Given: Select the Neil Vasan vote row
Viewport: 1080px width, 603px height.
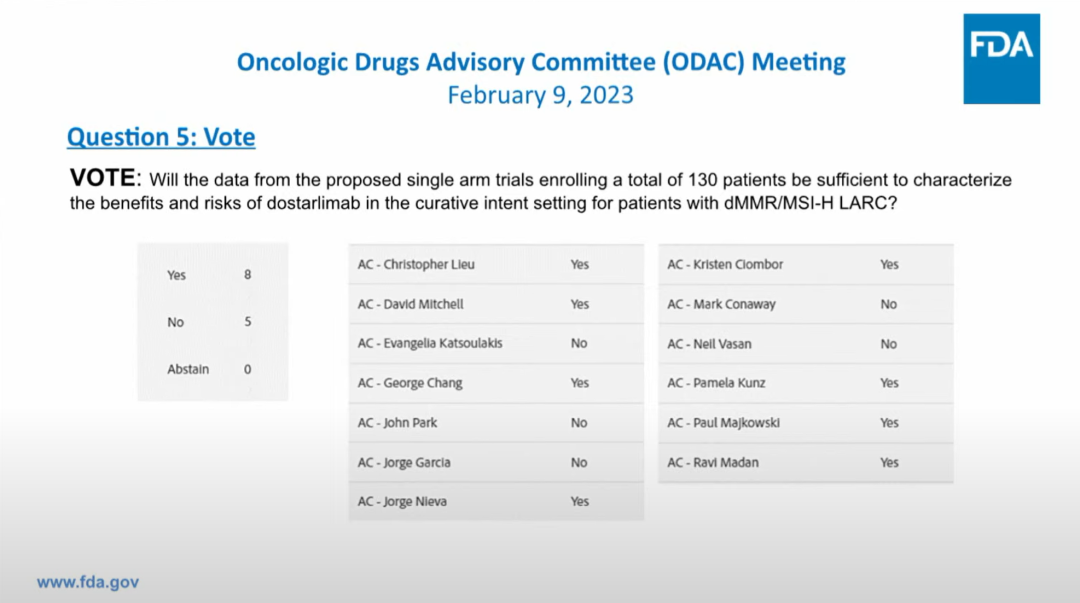Looking at the screenshot, I should pyautogui.click(x=805, y=344).
